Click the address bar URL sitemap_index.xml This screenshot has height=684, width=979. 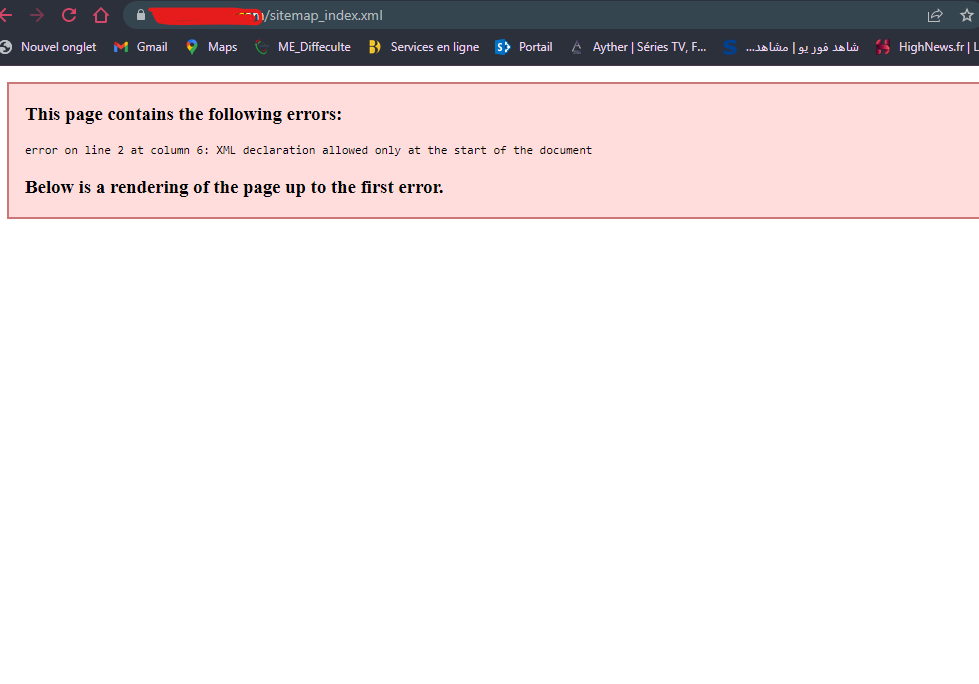[x=324, y=15]
